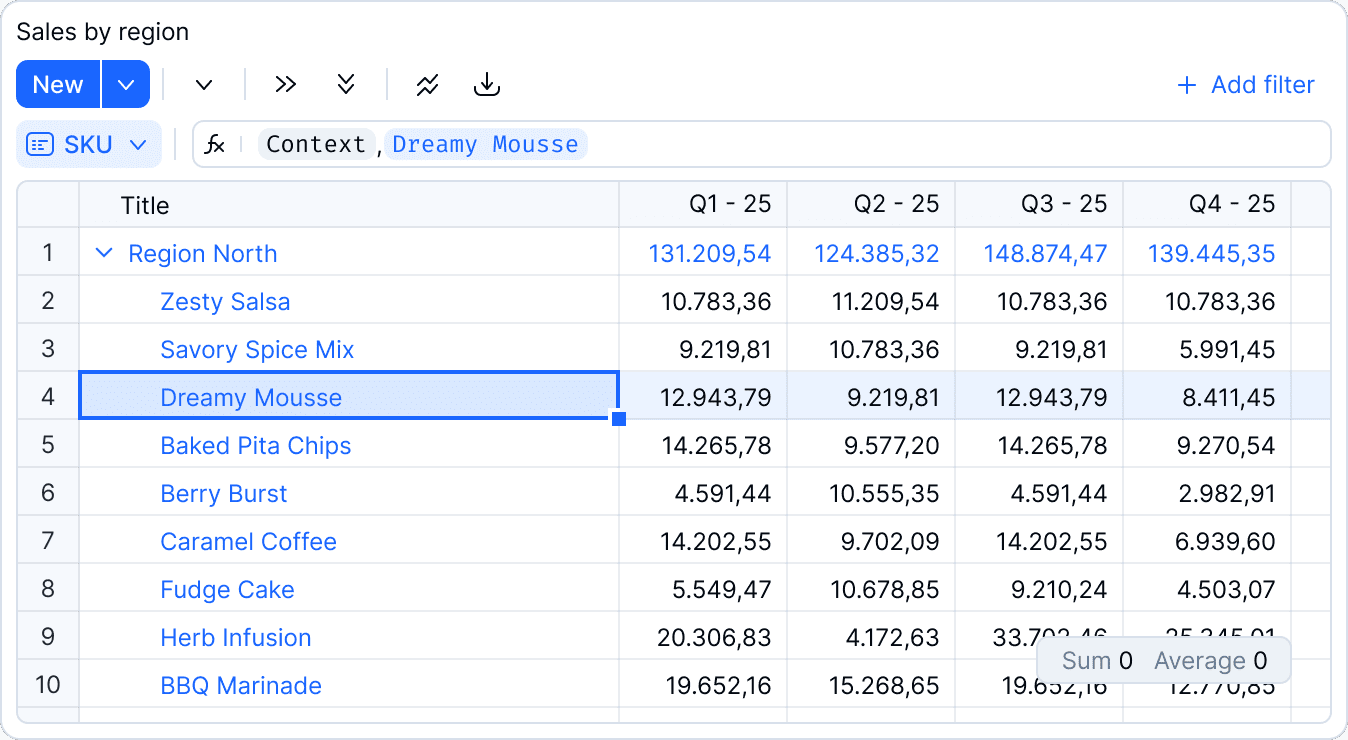This screenshot has height=740, width=1348.
Task: Click the plus icon beside Add filter
Action: [1187, 85]
